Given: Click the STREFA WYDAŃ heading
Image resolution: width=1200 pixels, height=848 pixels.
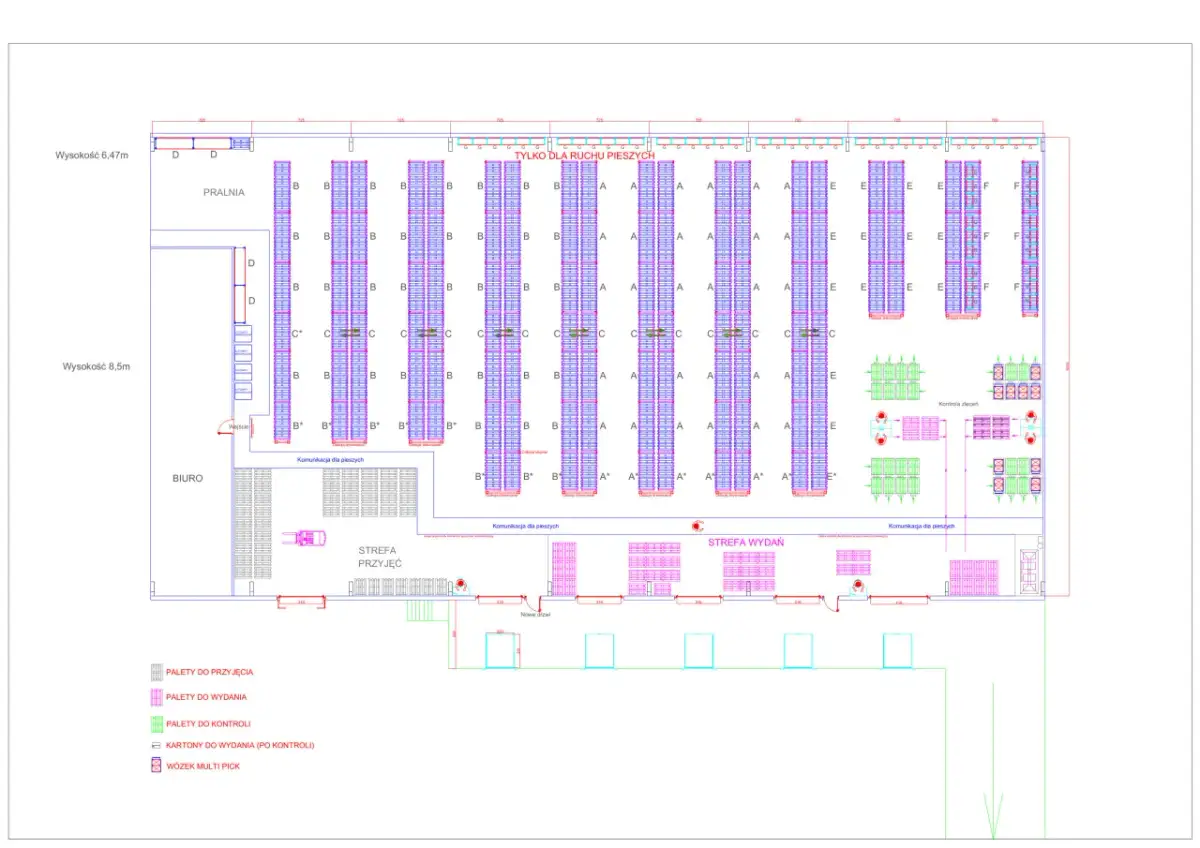Looking at the screenshot, I should [743, 543].
